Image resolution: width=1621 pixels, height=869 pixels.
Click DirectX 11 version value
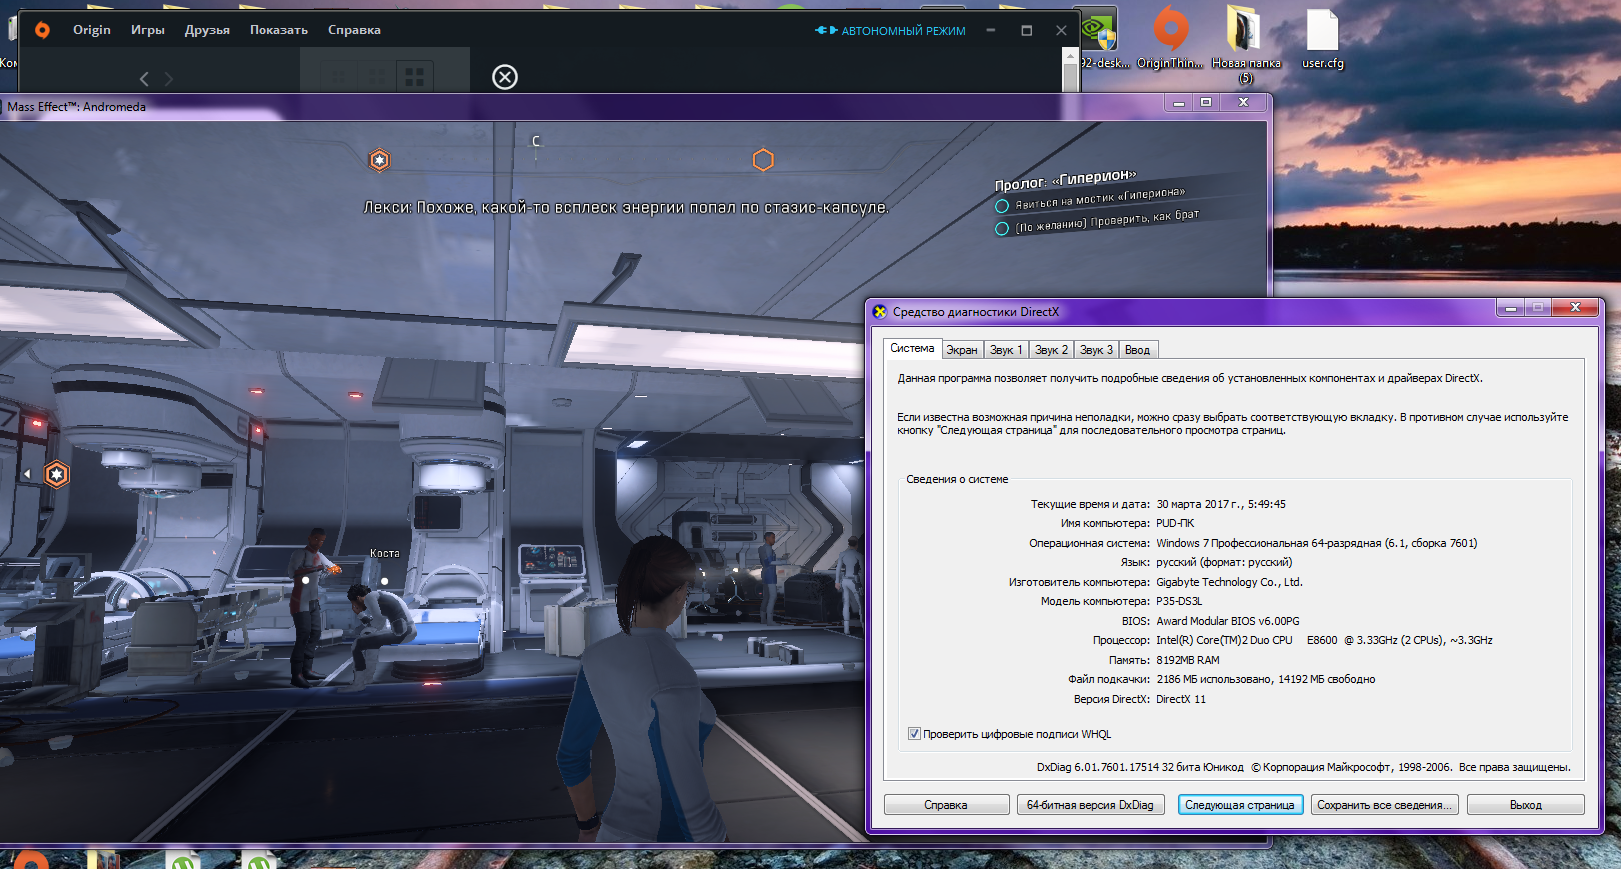tap(1181, 699)
